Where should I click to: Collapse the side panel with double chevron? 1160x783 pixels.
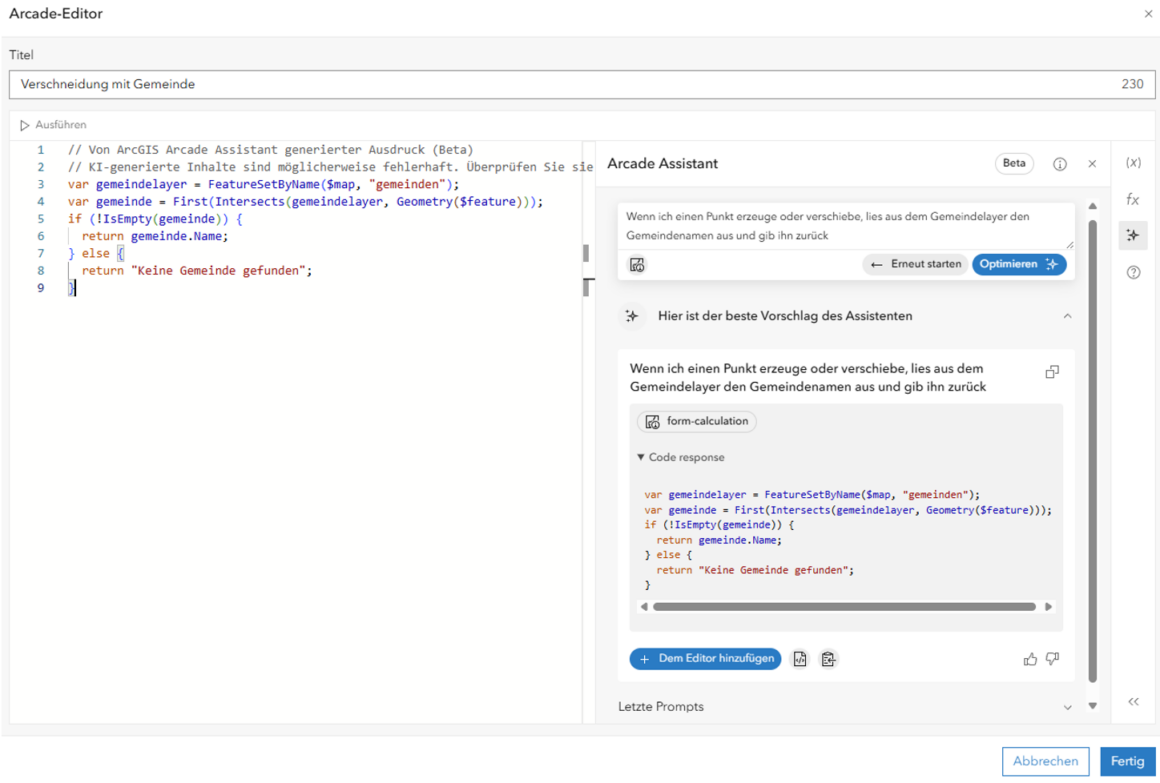(1133, 702)
